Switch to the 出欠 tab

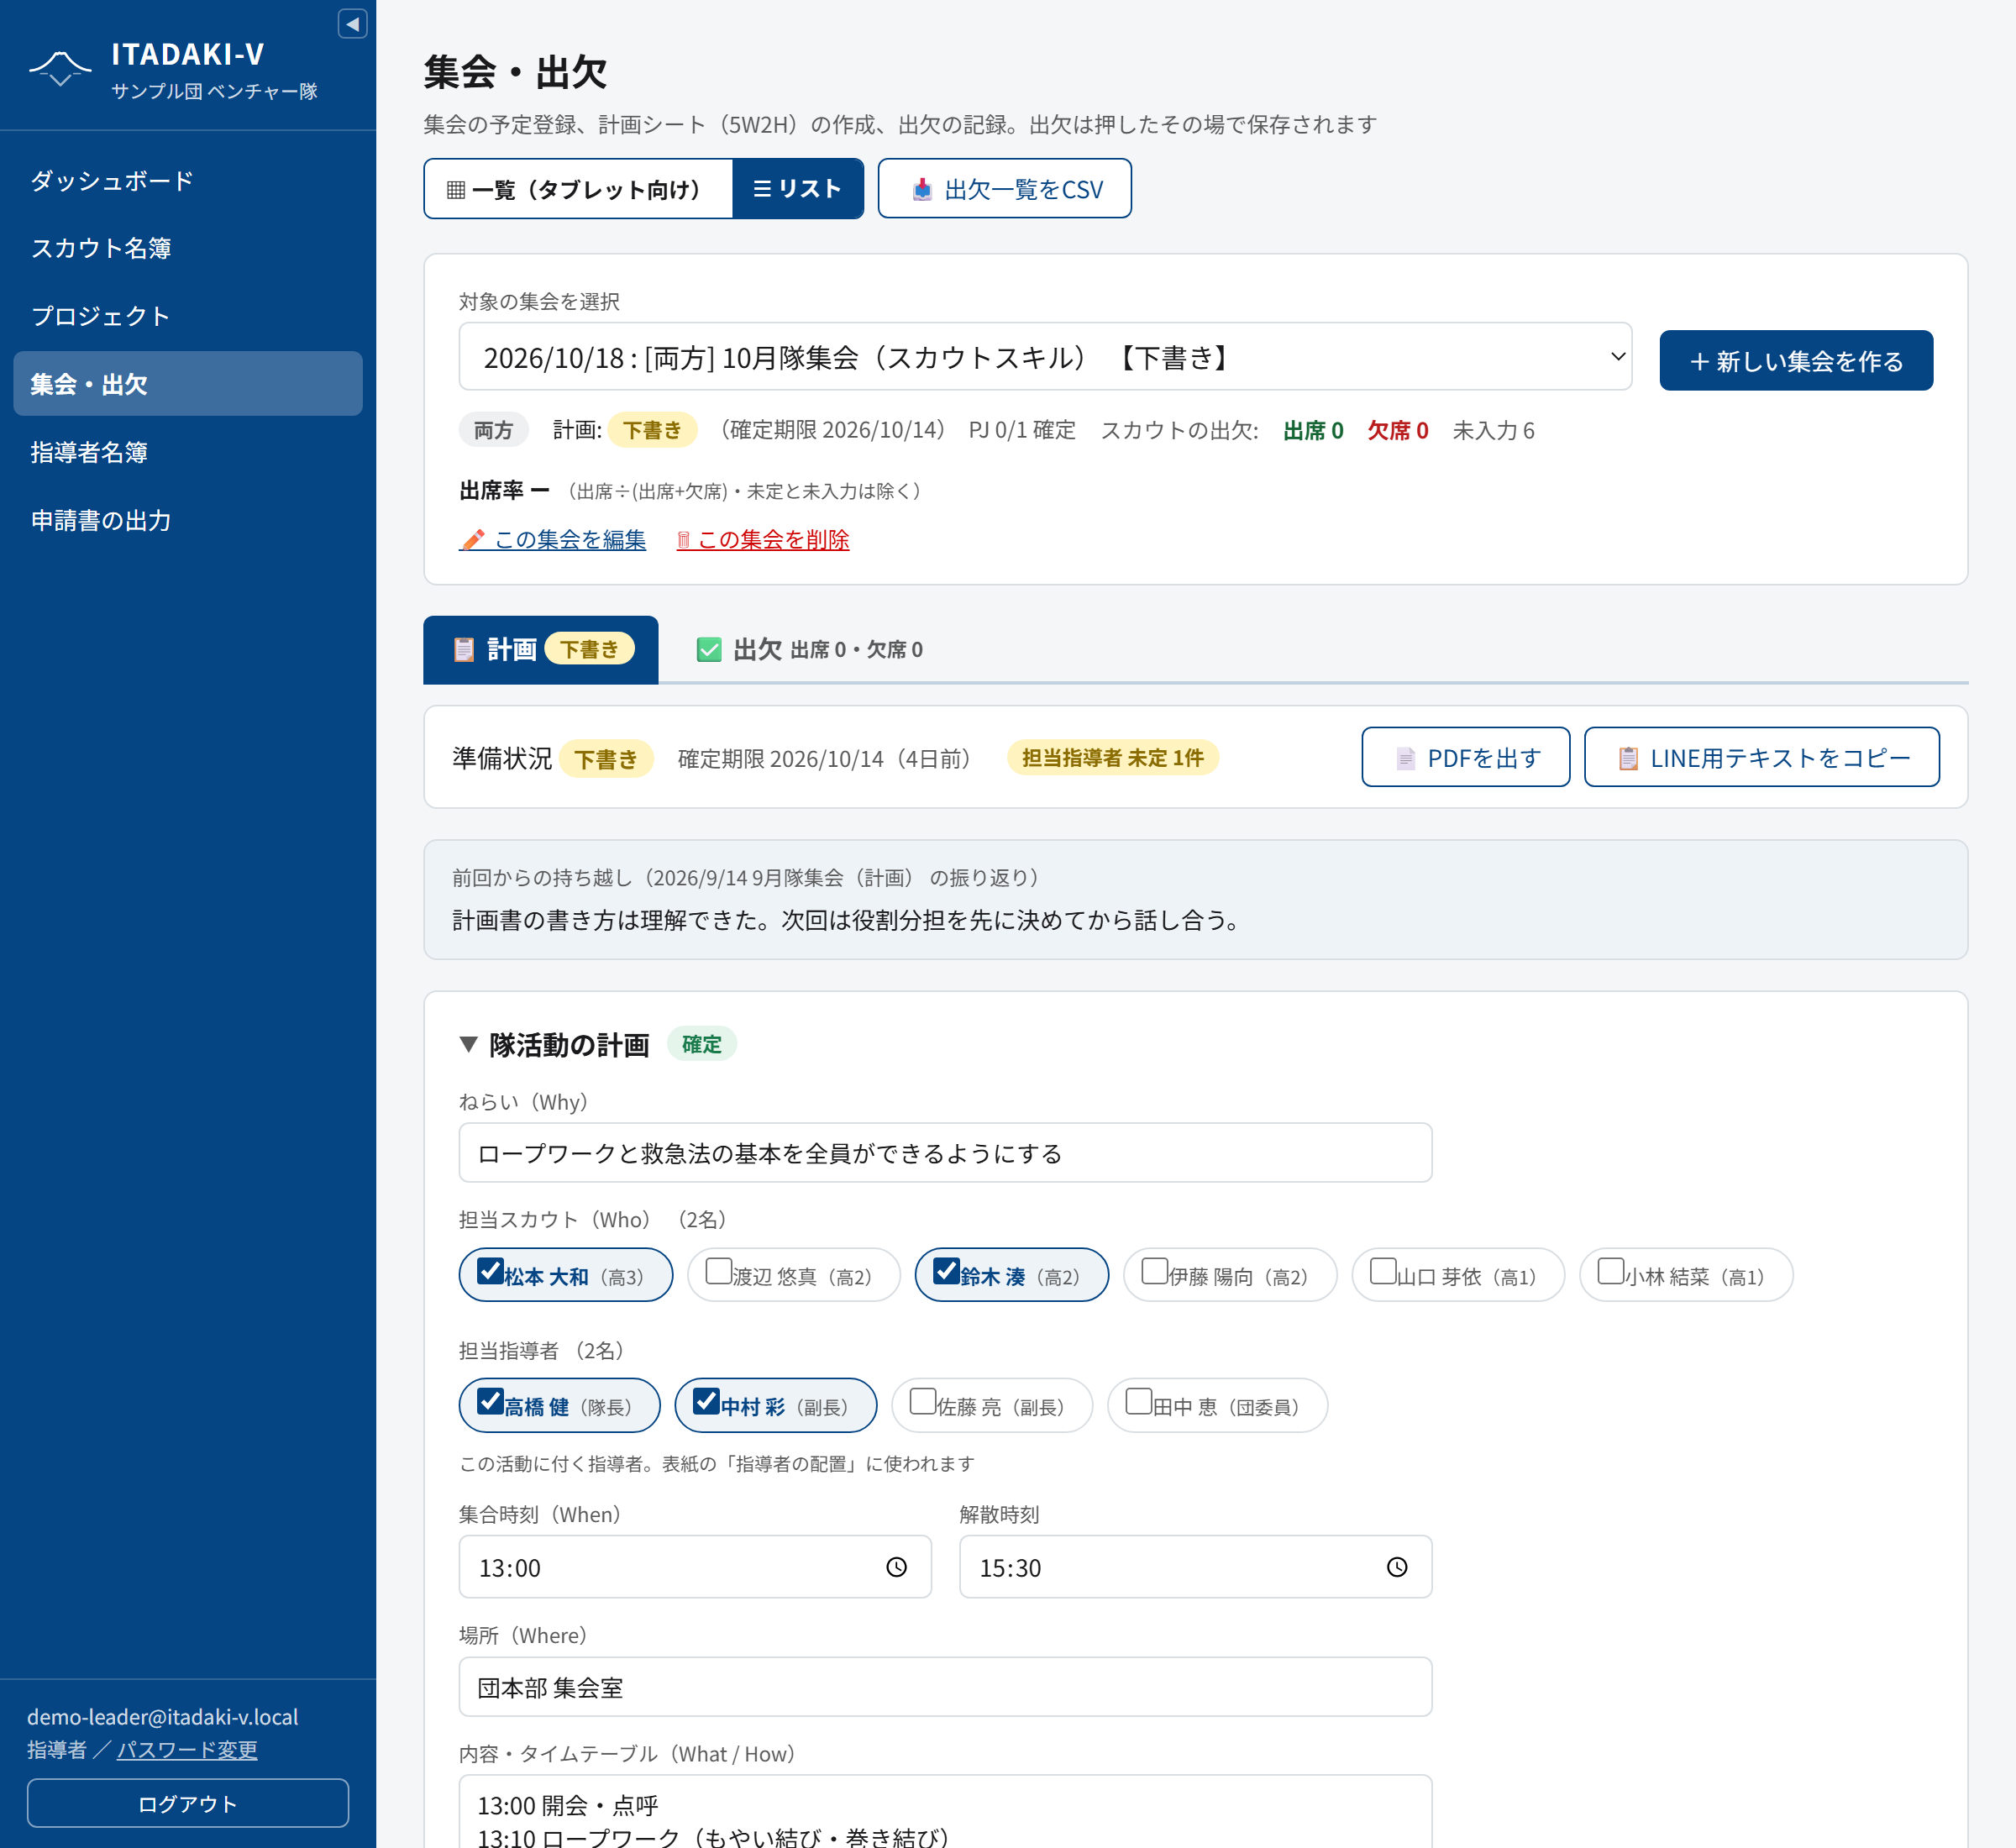pyautogui.click(x=808, y=650)
